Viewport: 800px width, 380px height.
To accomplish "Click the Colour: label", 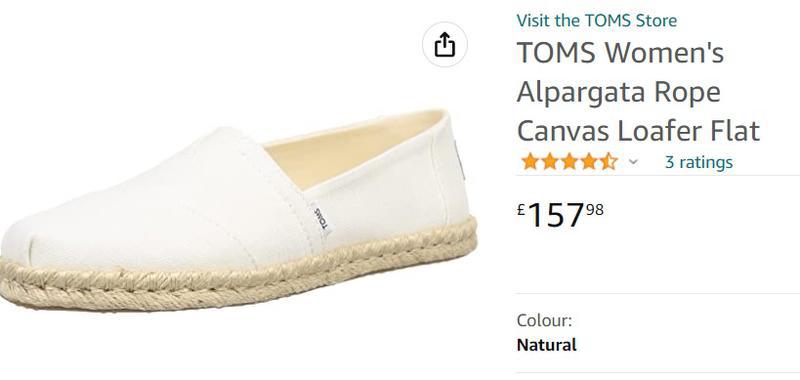I will click(544, 321).
